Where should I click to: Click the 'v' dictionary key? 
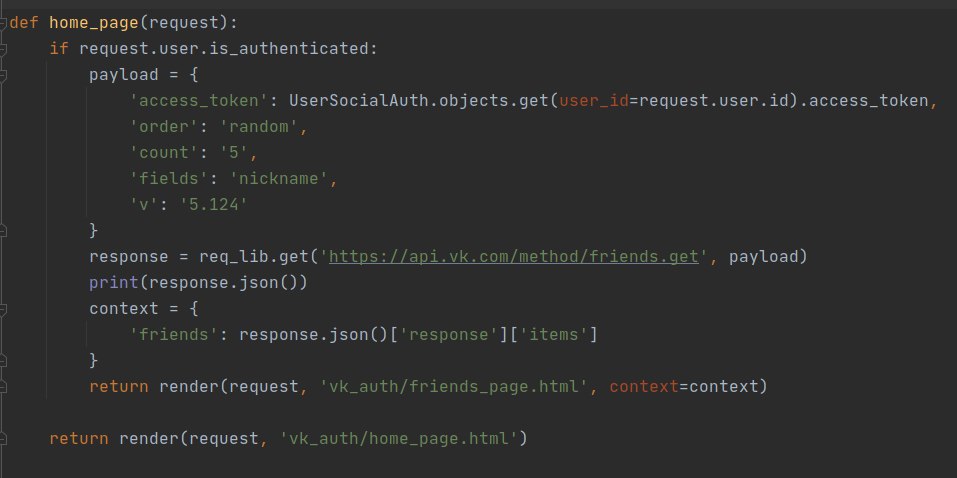click(143, 205)
